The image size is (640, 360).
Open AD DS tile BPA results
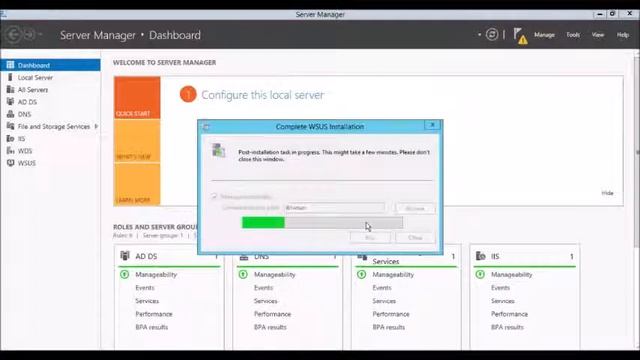coord(151,327)
